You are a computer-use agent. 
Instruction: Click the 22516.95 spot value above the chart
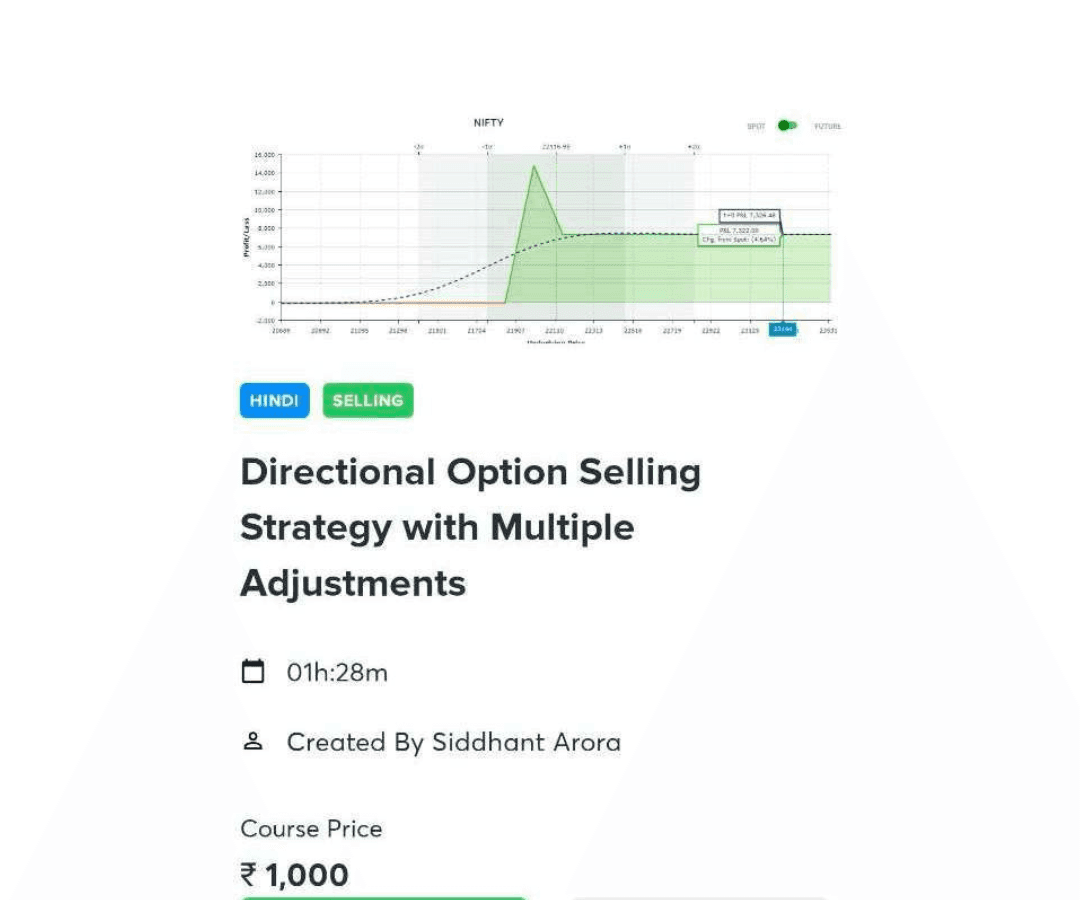point(556,145)
